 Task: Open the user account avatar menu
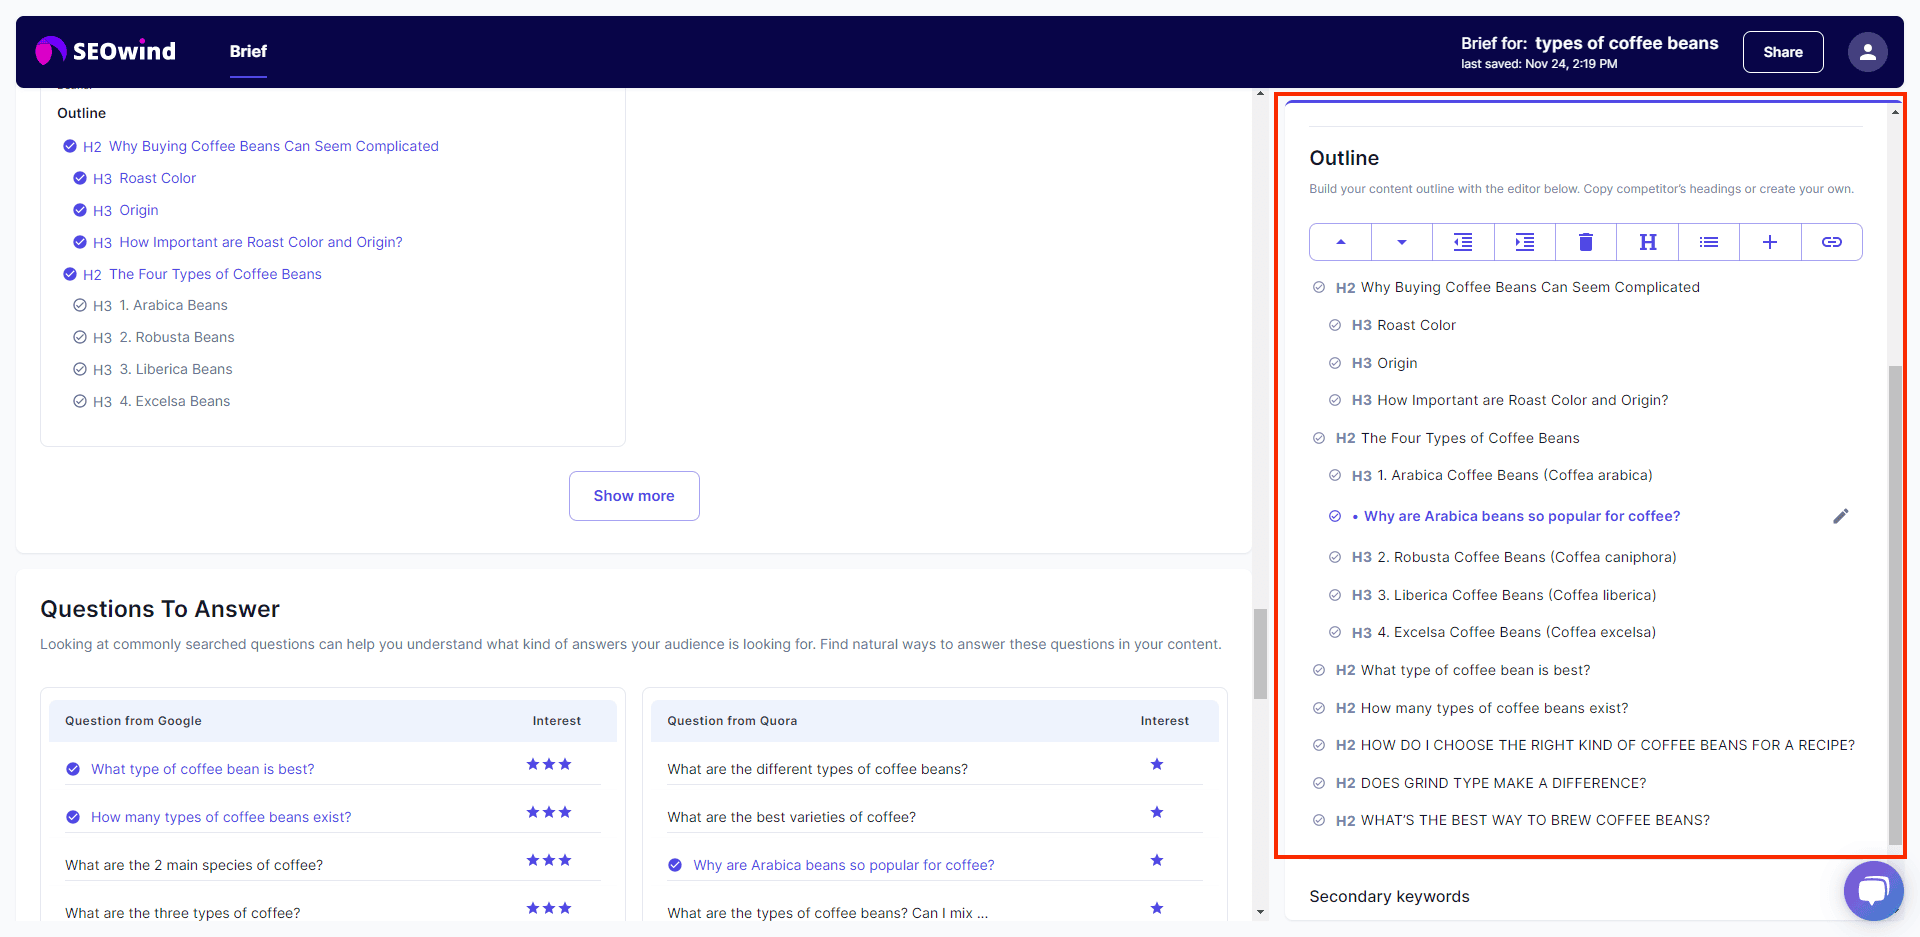(x=1868, y=51)
